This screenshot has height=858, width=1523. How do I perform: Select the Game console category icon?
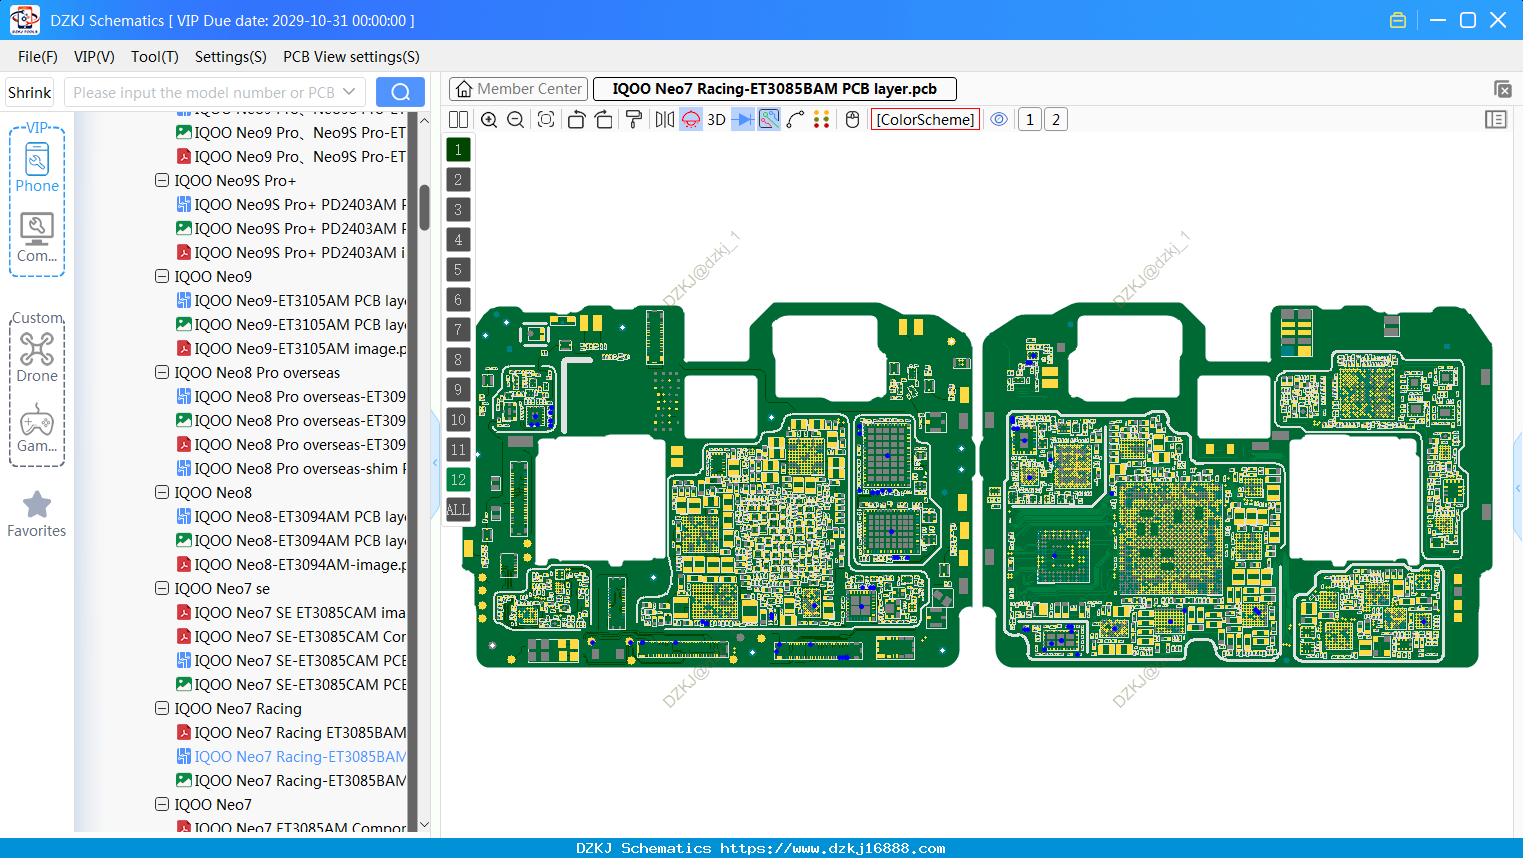click(37, 428)
